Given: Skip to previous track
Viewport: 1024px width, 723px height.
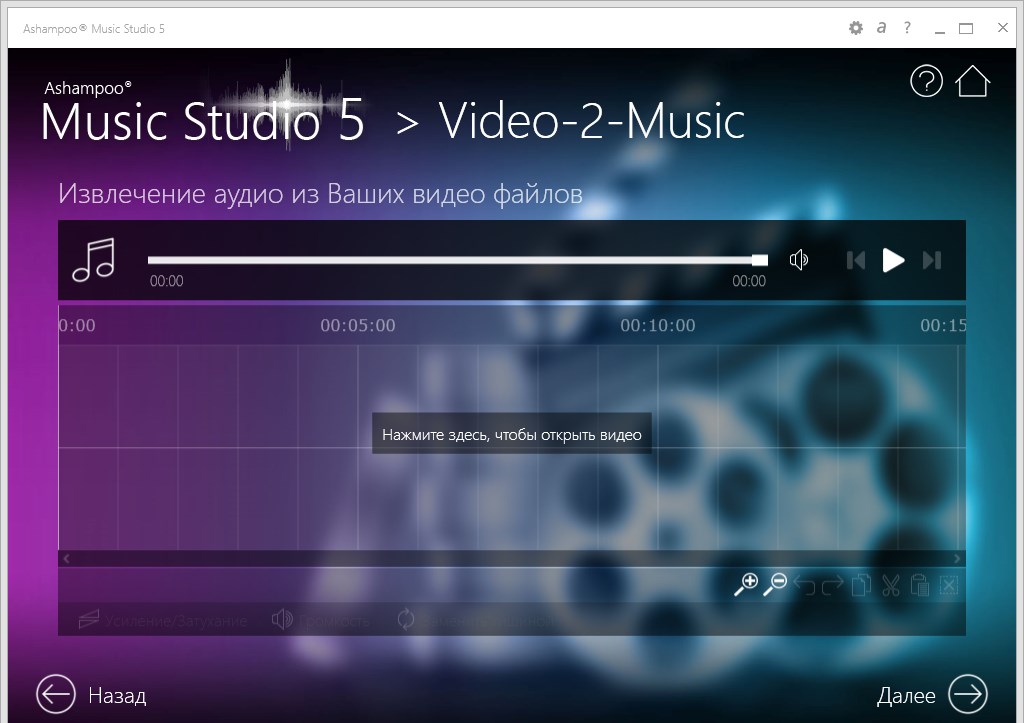Looking at the screenshot, I should 856,261.
